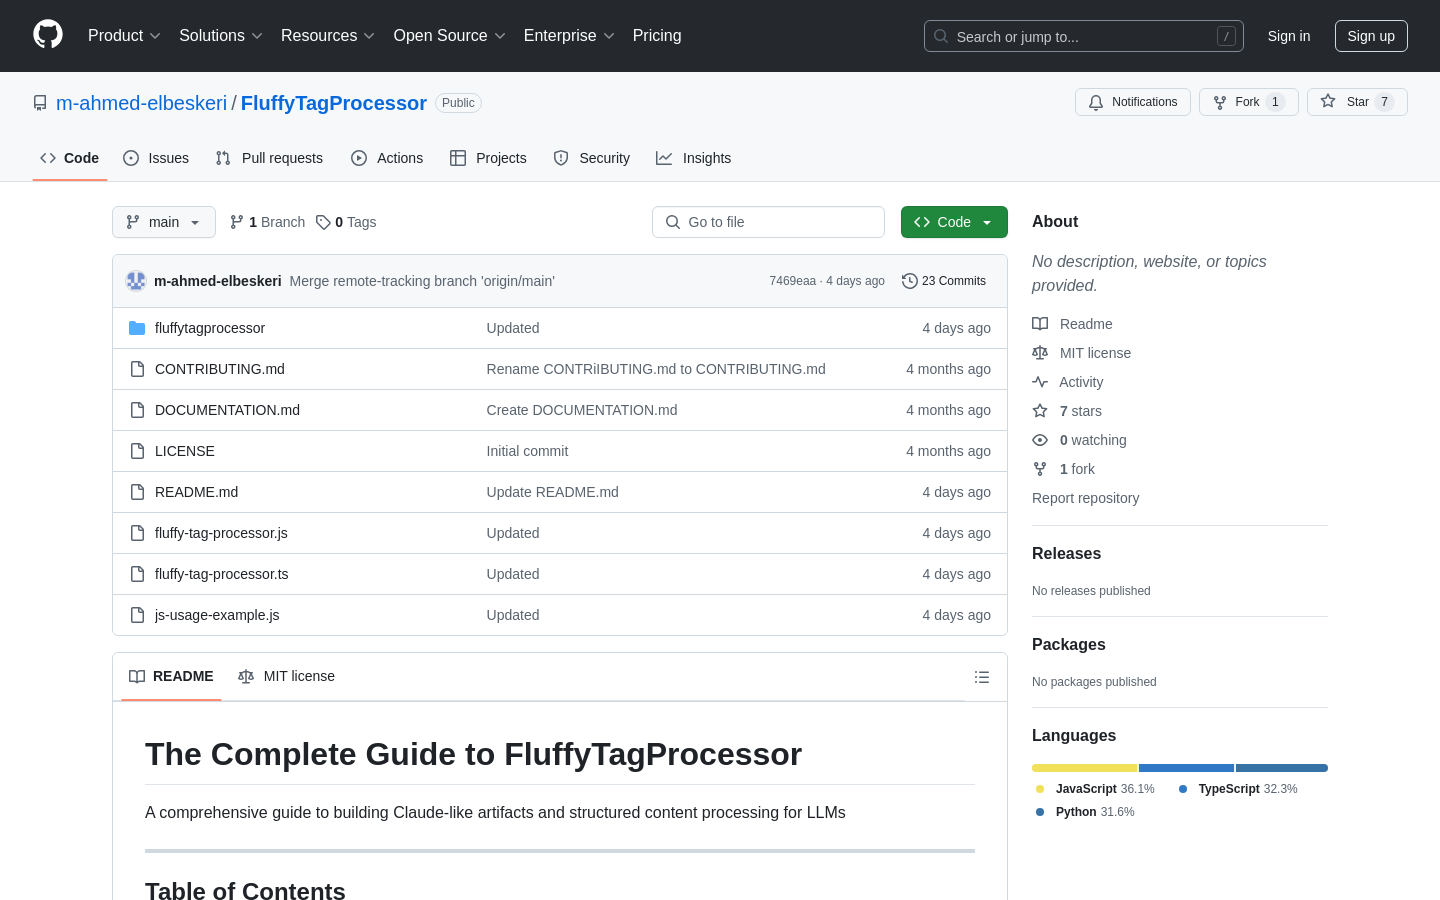Expand the Open Source menu
The width and height of the screenshot is (1440, 900).
tap(450, 36)
